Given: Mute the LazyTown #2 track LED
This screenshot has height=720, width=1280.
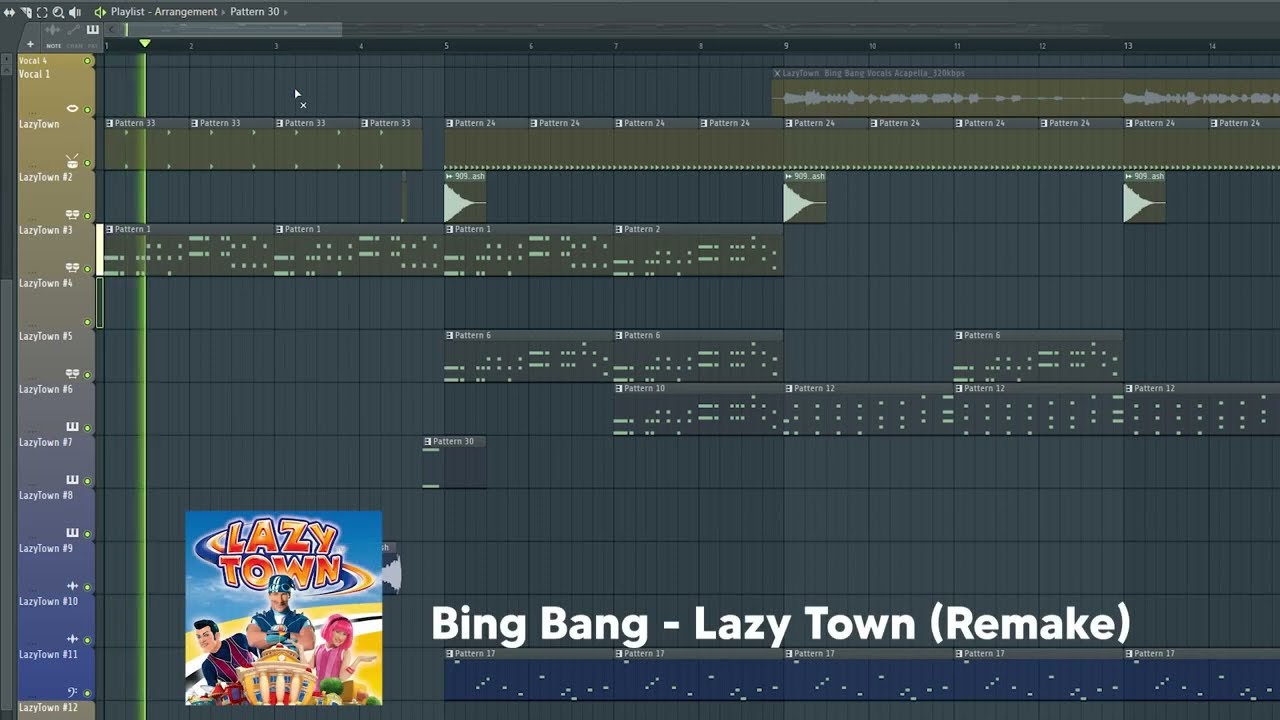Looking at the screenshot, I should coord(87,215).
